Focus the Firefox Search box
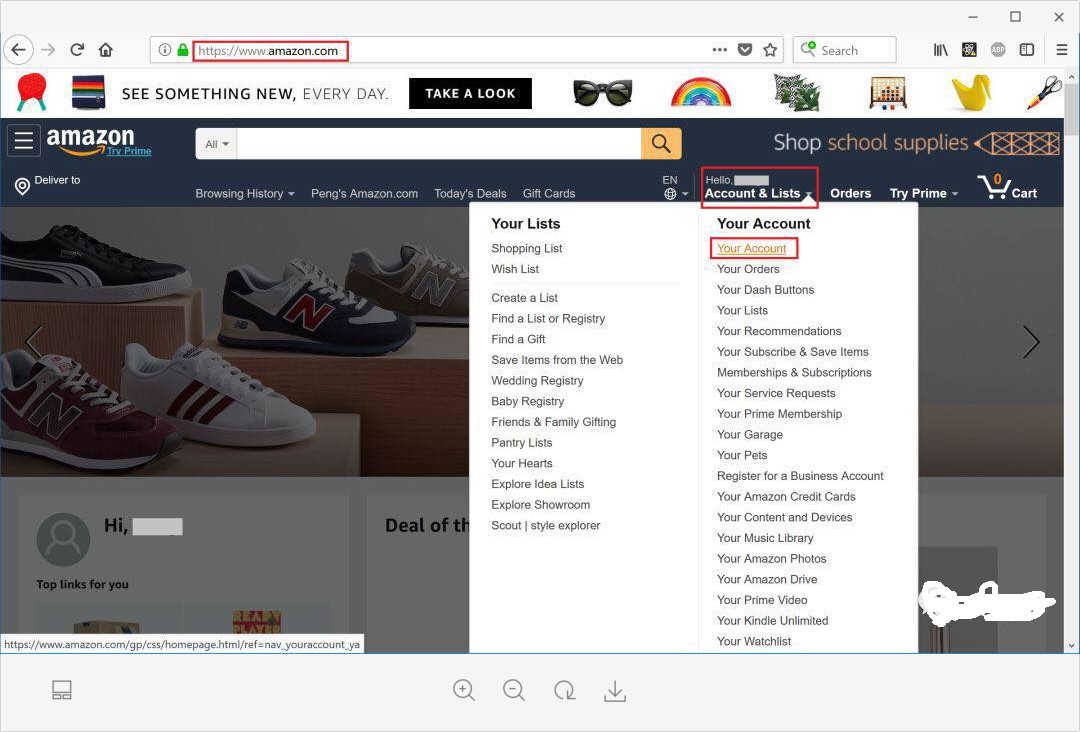The height and width of the screenshot is (732, 1080). point(844,50)
